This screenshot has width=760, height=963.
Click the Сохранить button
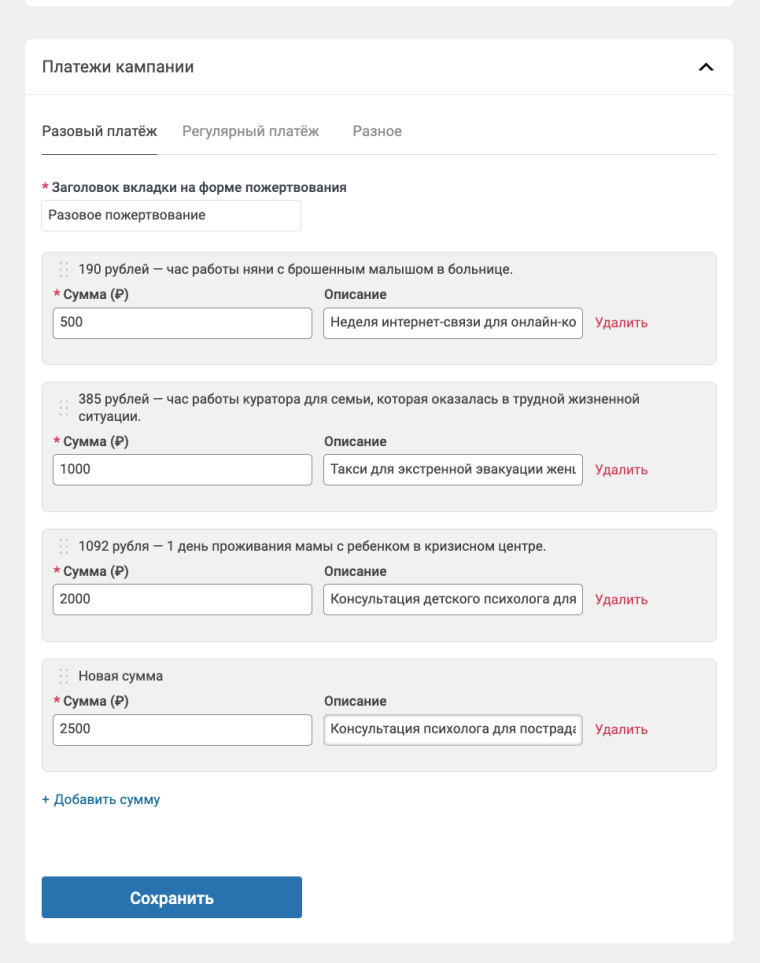click(x=171, y=897)
